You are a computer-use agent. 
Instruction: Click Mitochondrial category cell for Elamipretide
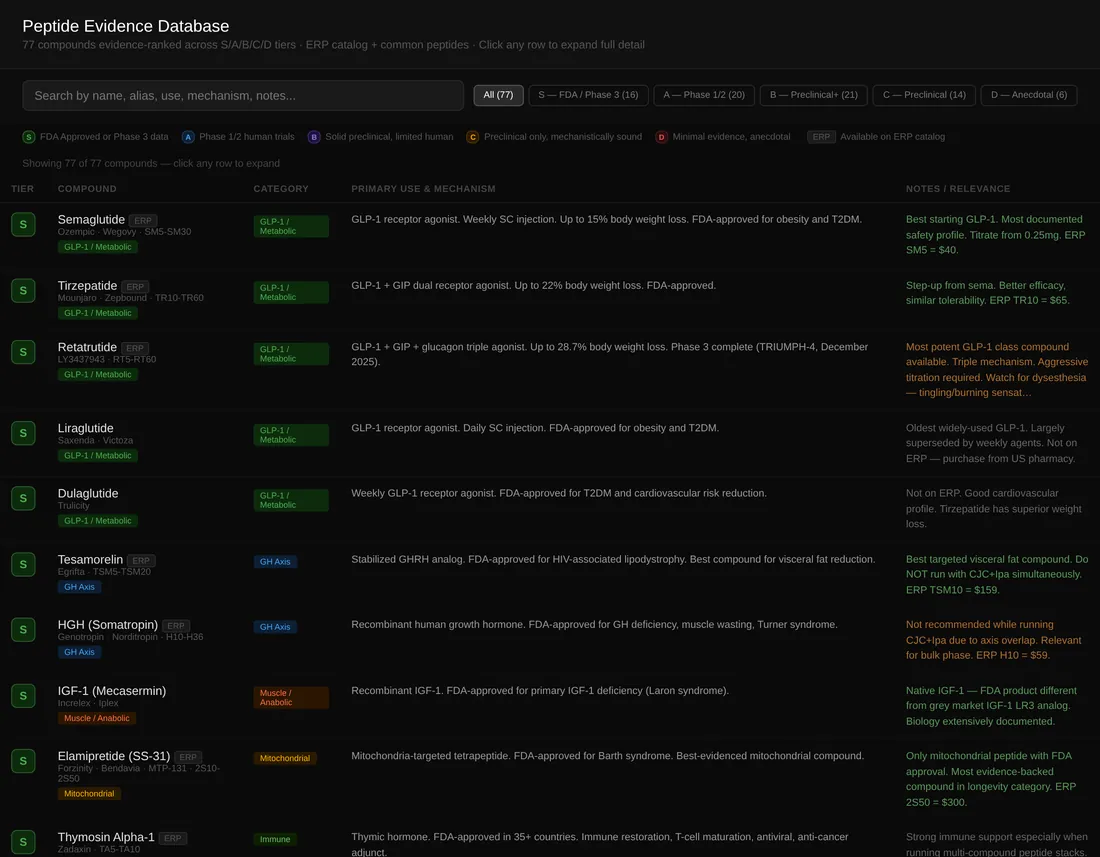tap(285, 758)
